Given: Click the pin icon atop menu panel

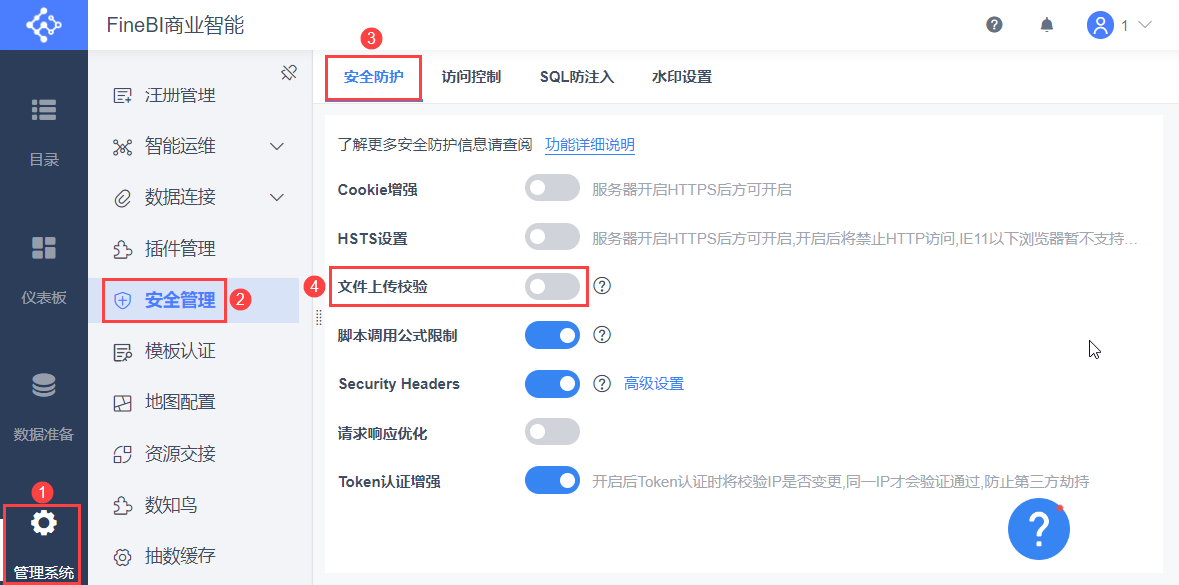Looking at the screenshot, I should (289, 72).
